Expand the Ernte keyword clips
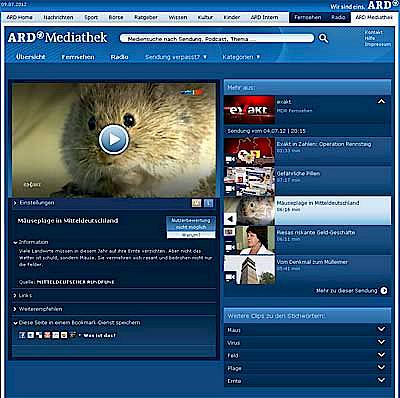 tap(381, 380)
